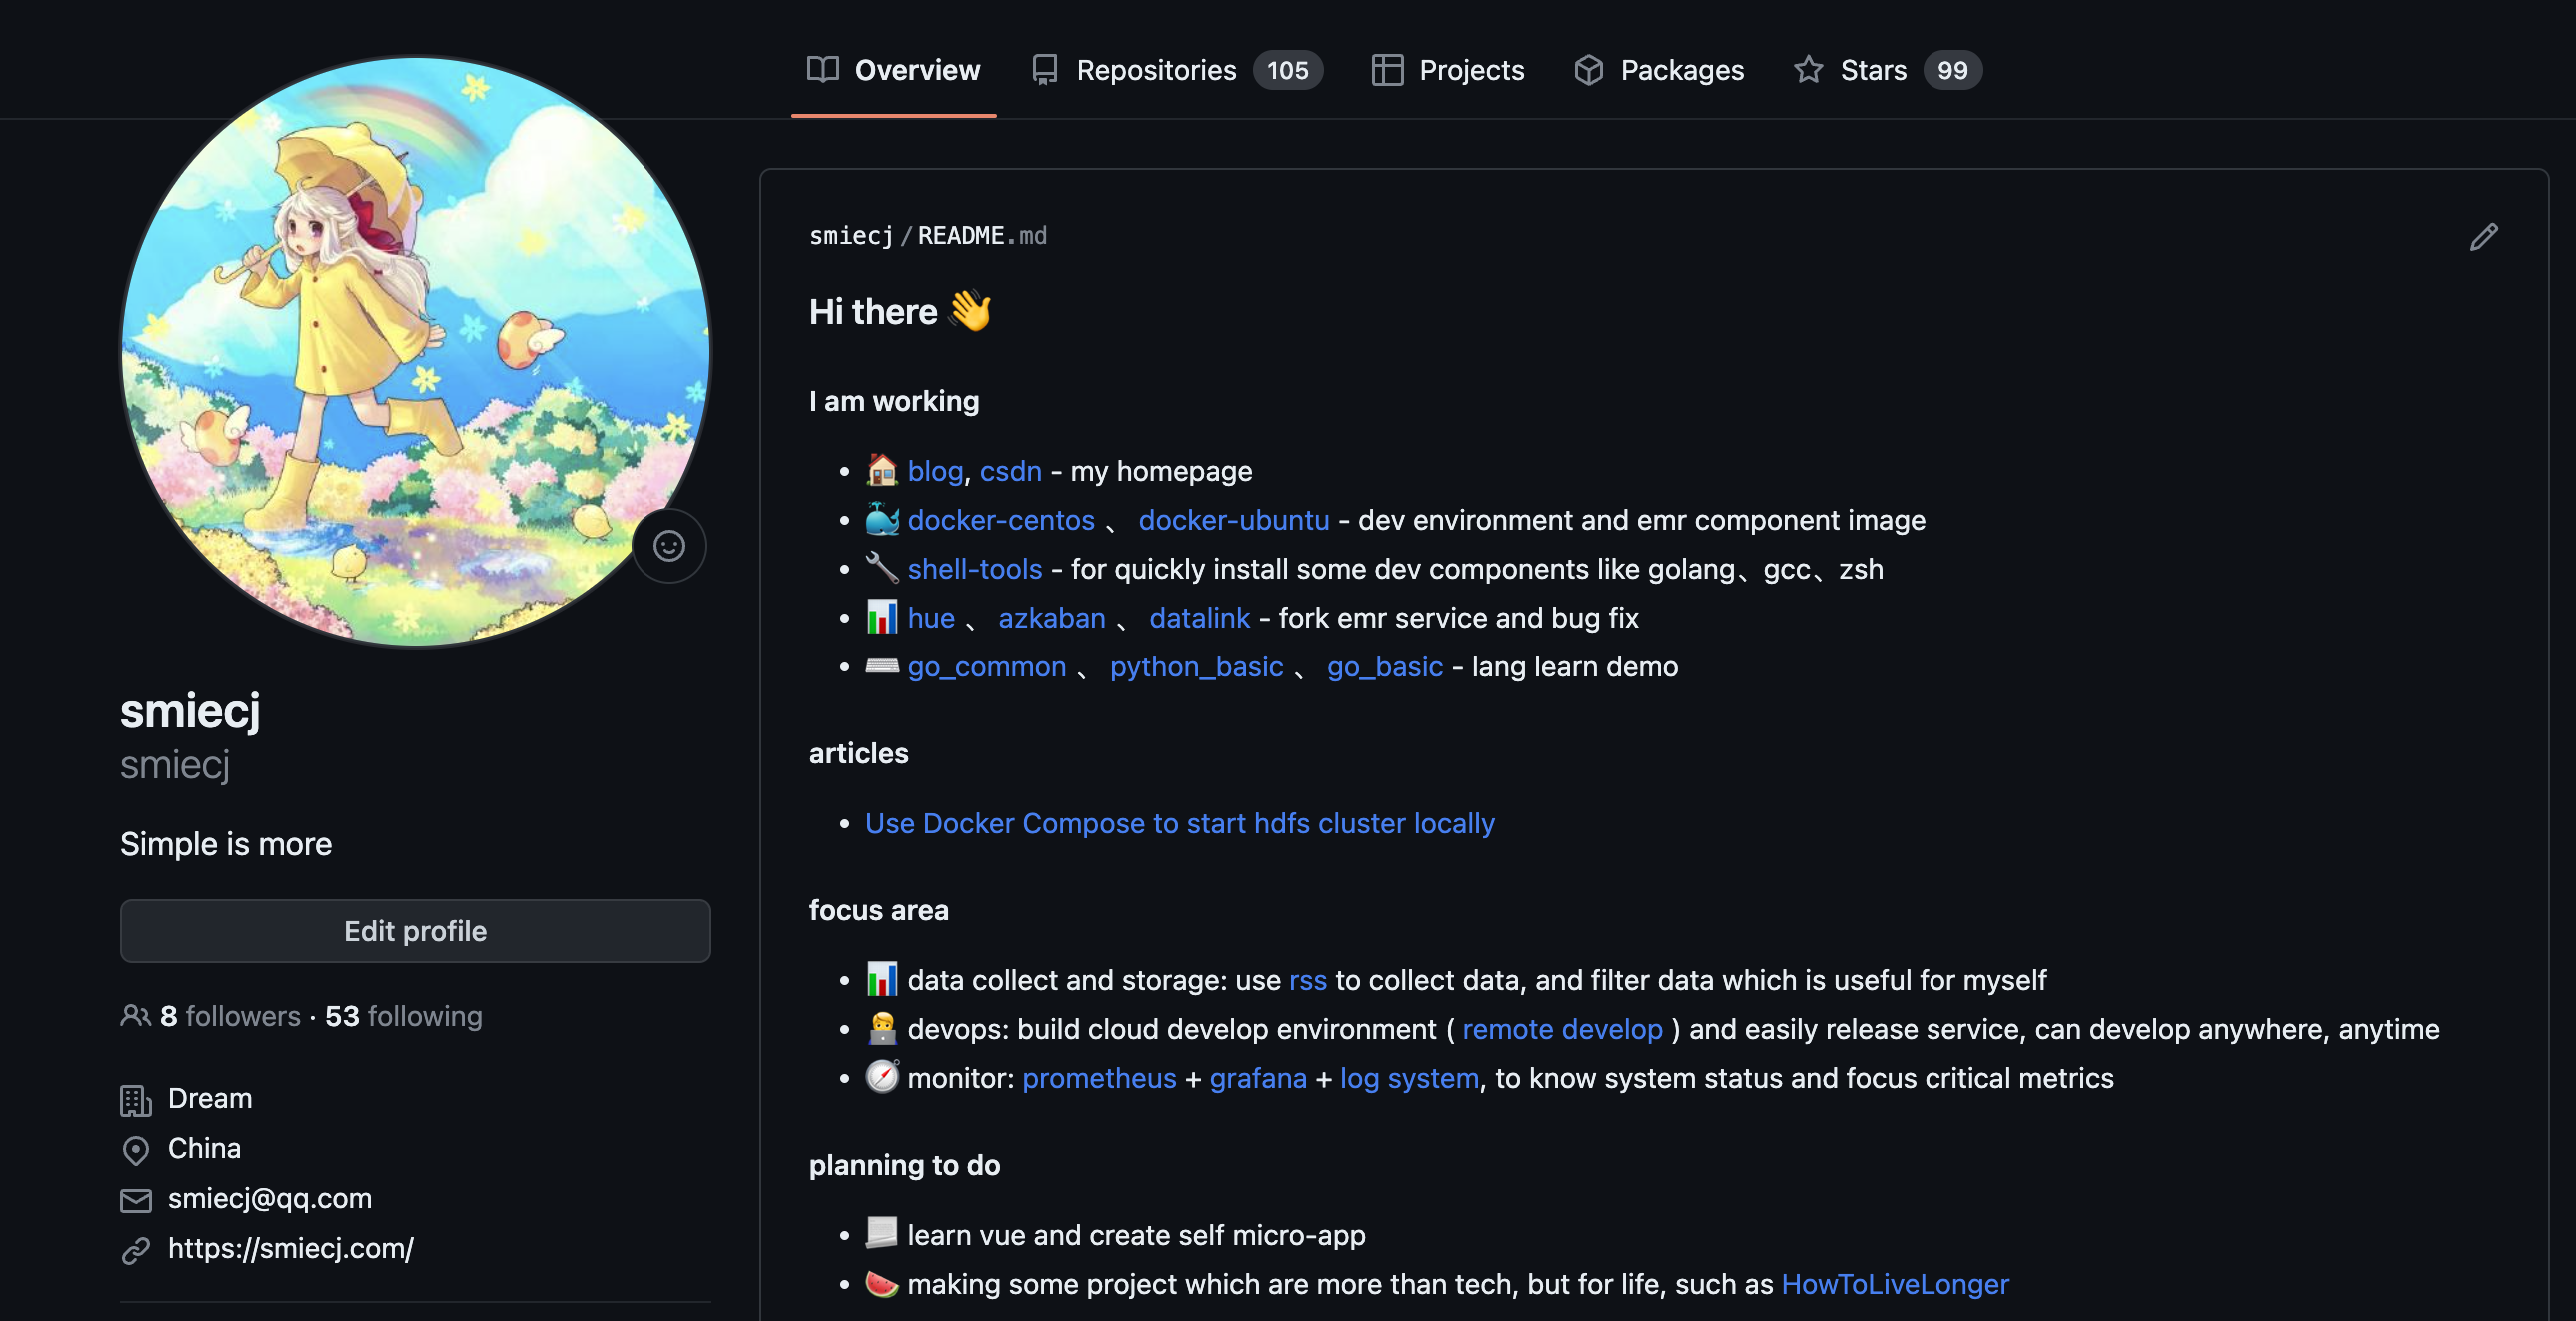Click the pencil icon to edit README

[x=2483, y=237]
